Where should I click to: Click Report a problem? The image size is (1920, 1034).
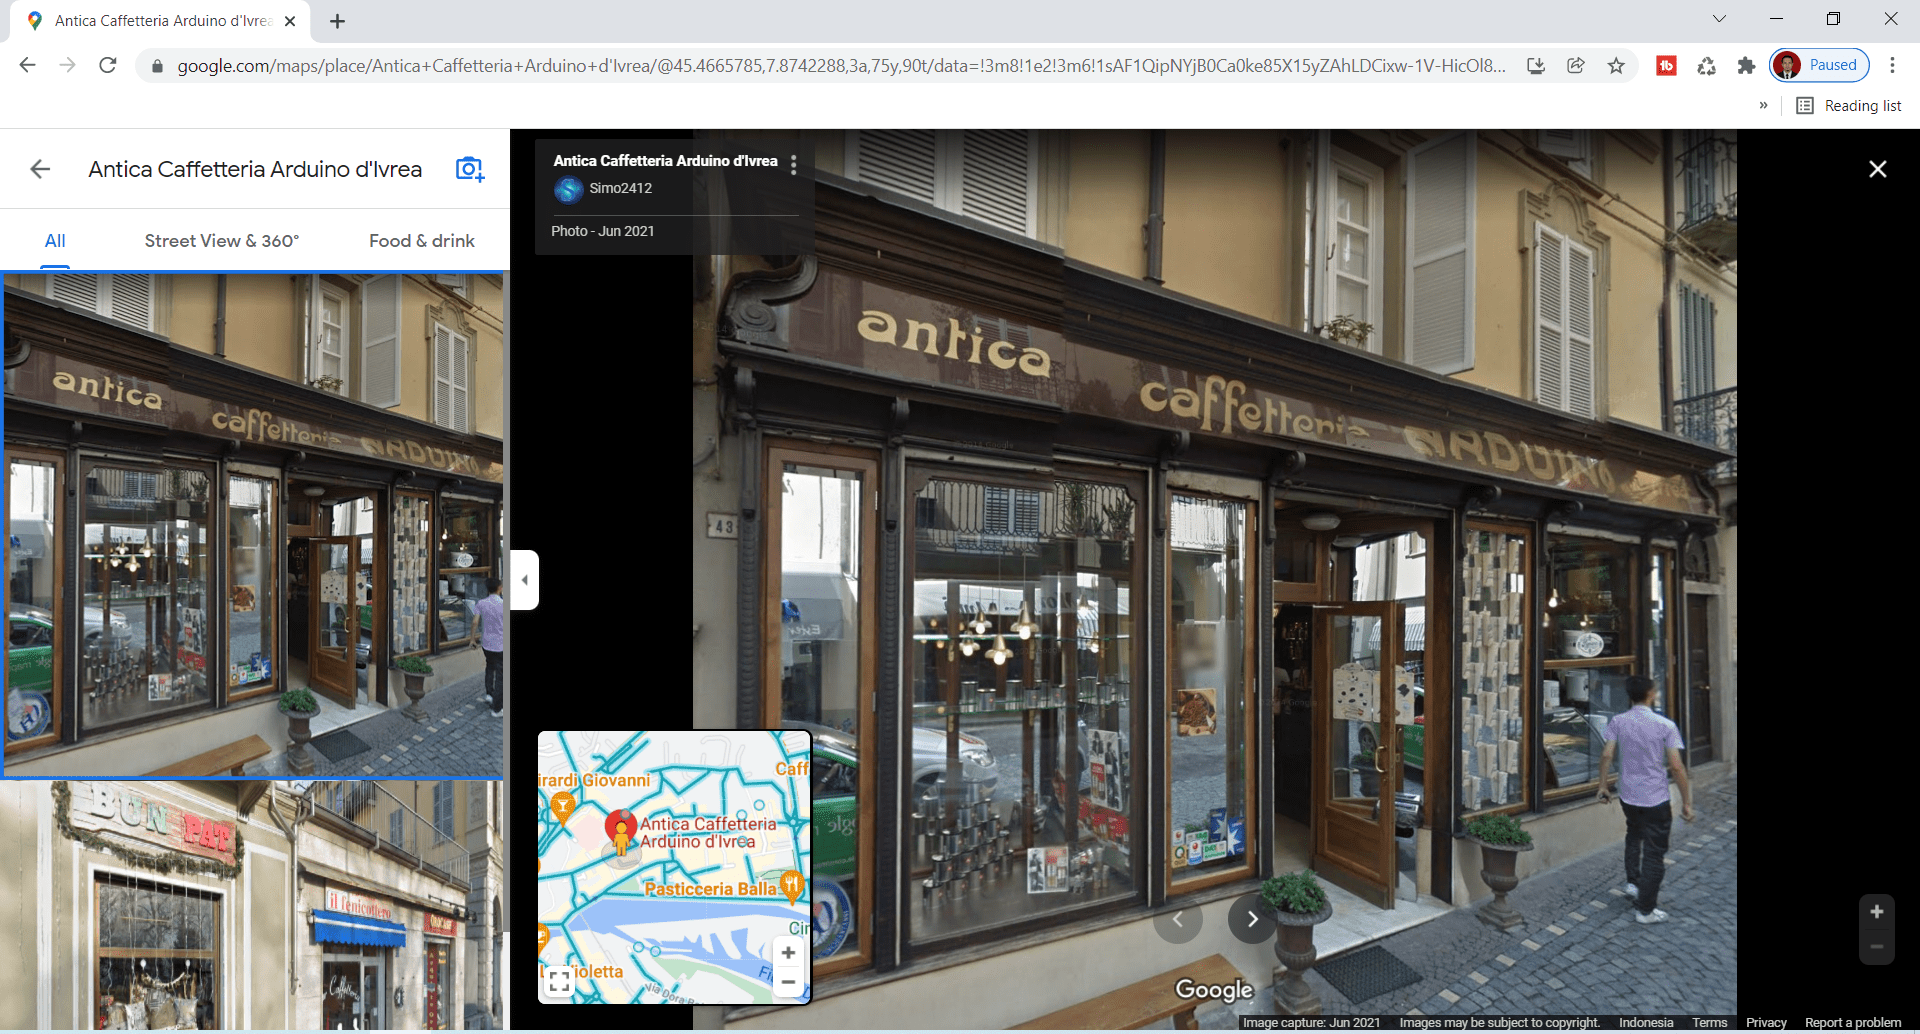(x=1853, y=1022)
